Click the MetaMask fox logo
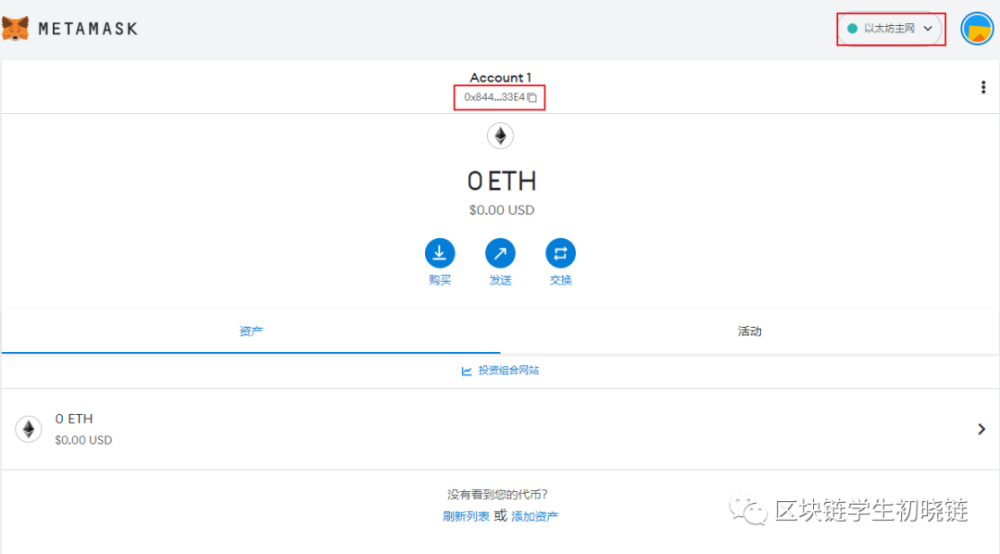This screenshot has height=554, width=1000. click(x=15, y=28)
